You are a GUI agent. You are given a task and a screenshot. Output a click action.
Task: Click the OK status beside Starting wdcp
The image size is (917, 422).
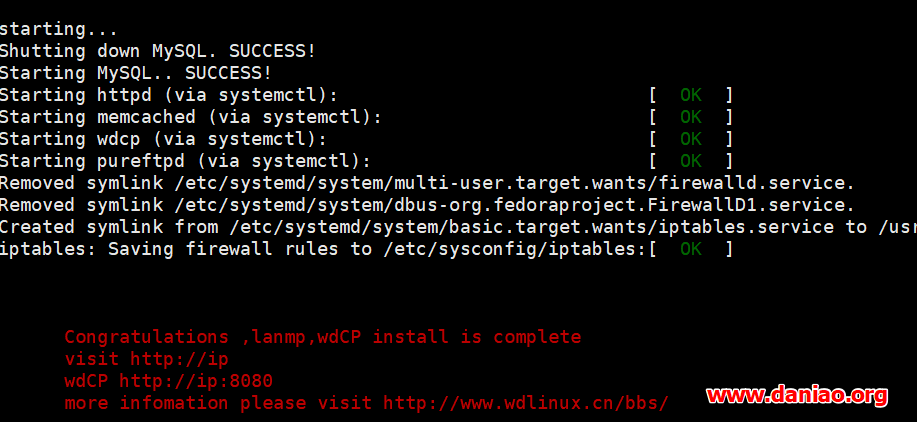(x=691, y=139)
